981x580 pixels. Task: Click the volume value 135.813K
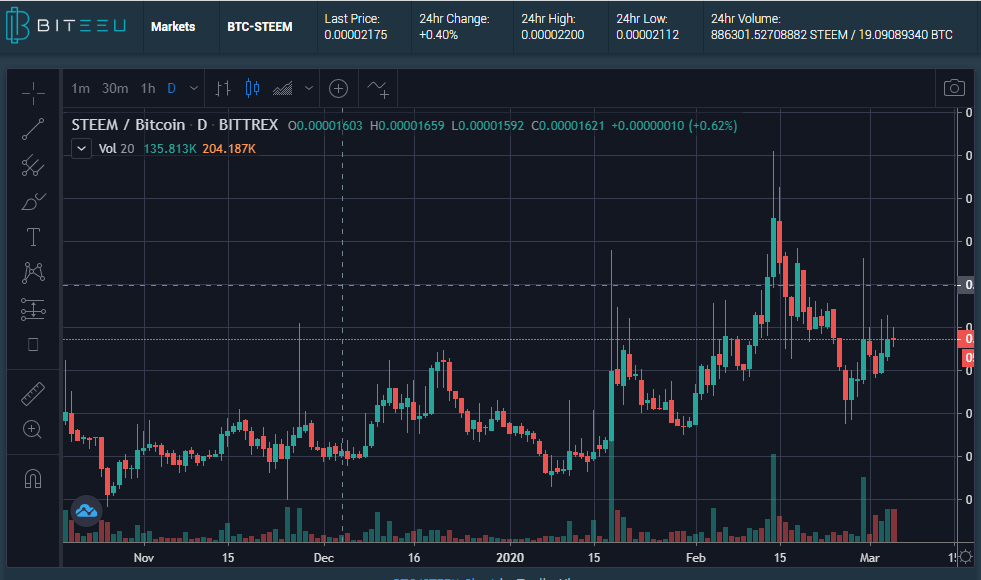pos(170,149)
